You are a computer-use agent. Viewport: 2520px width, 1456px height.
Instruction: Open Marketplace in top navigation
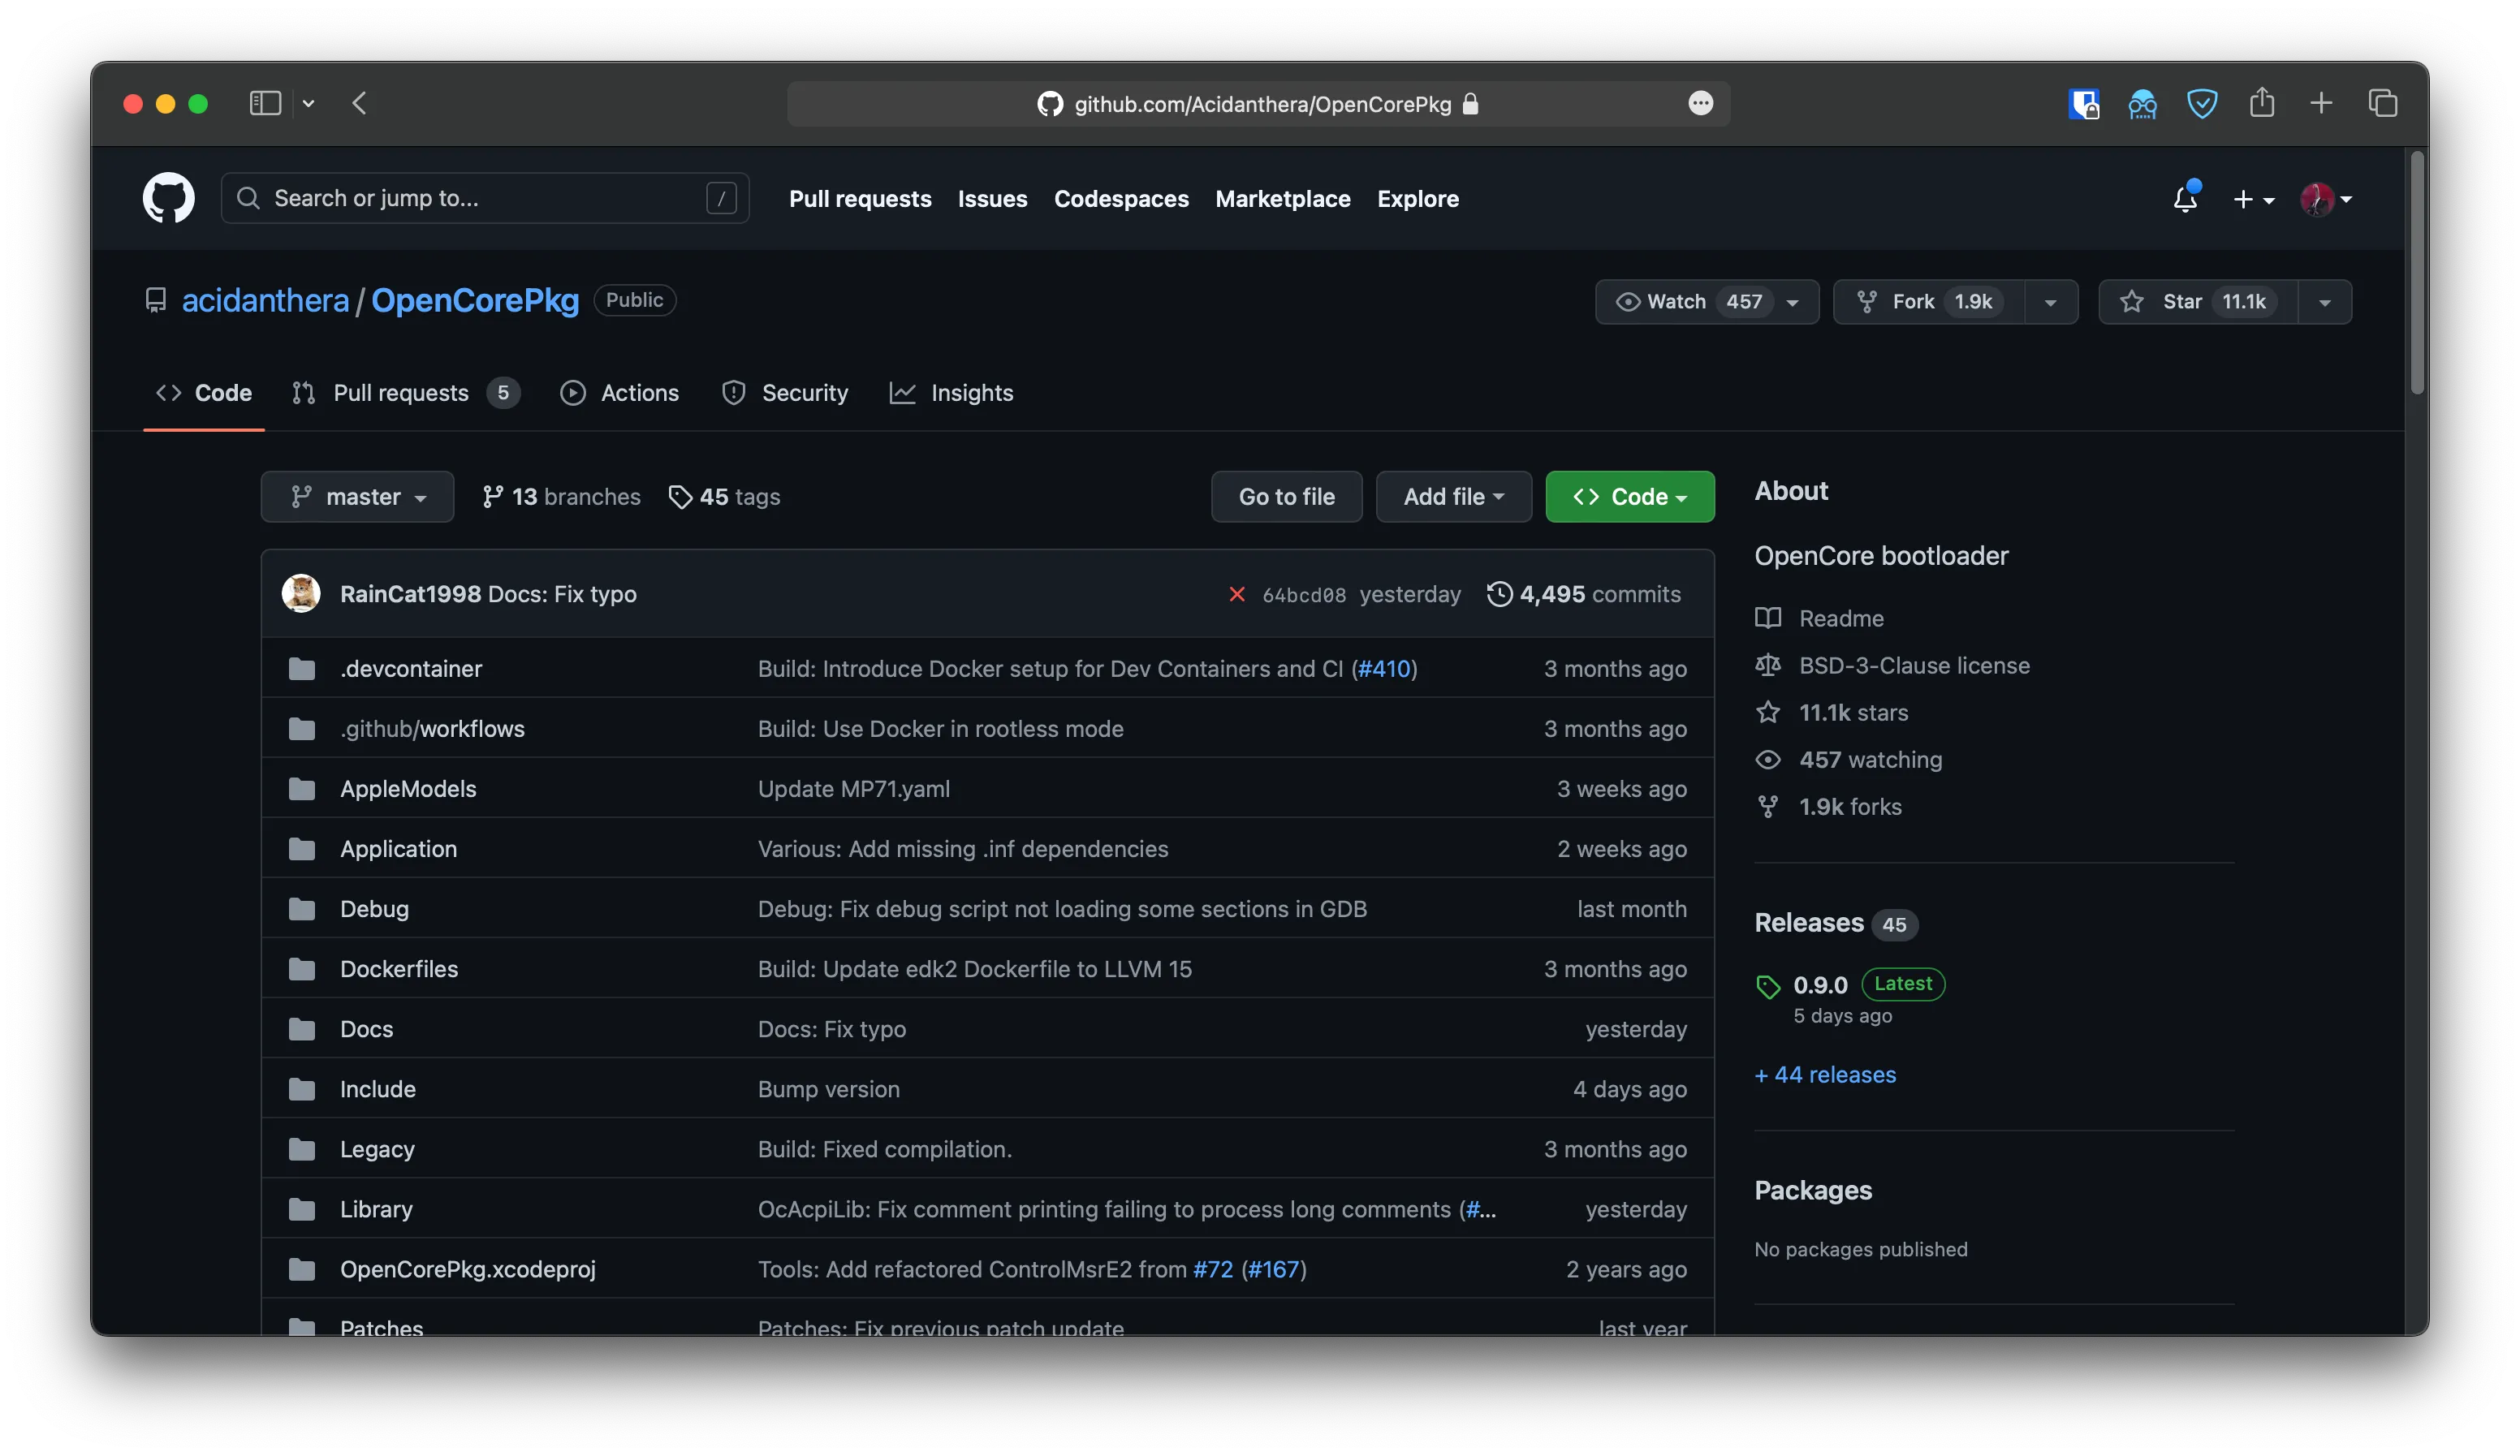click(1282, 199)
